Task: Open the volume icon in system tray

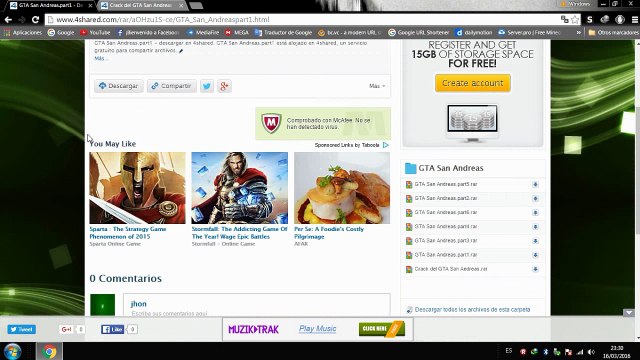Action: click(591, 352)
